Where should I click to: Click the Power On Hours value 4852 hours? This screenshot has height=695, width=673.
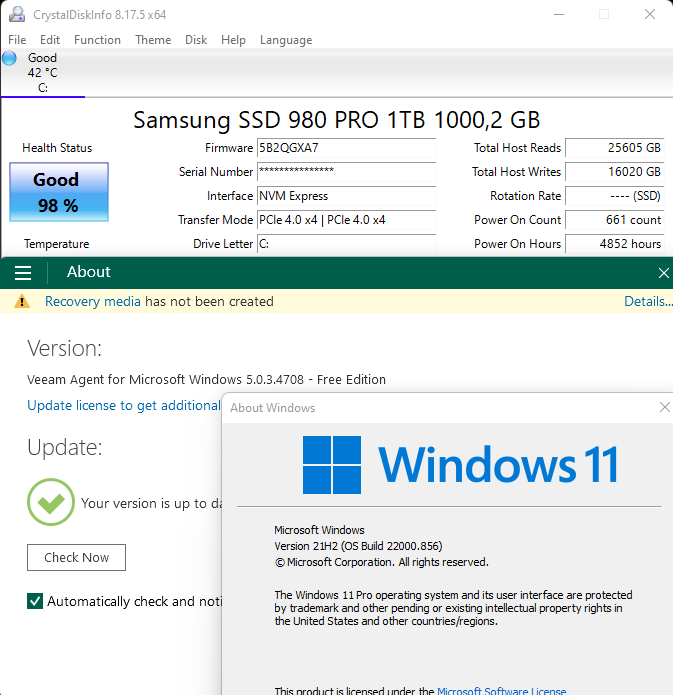(614, 243)
